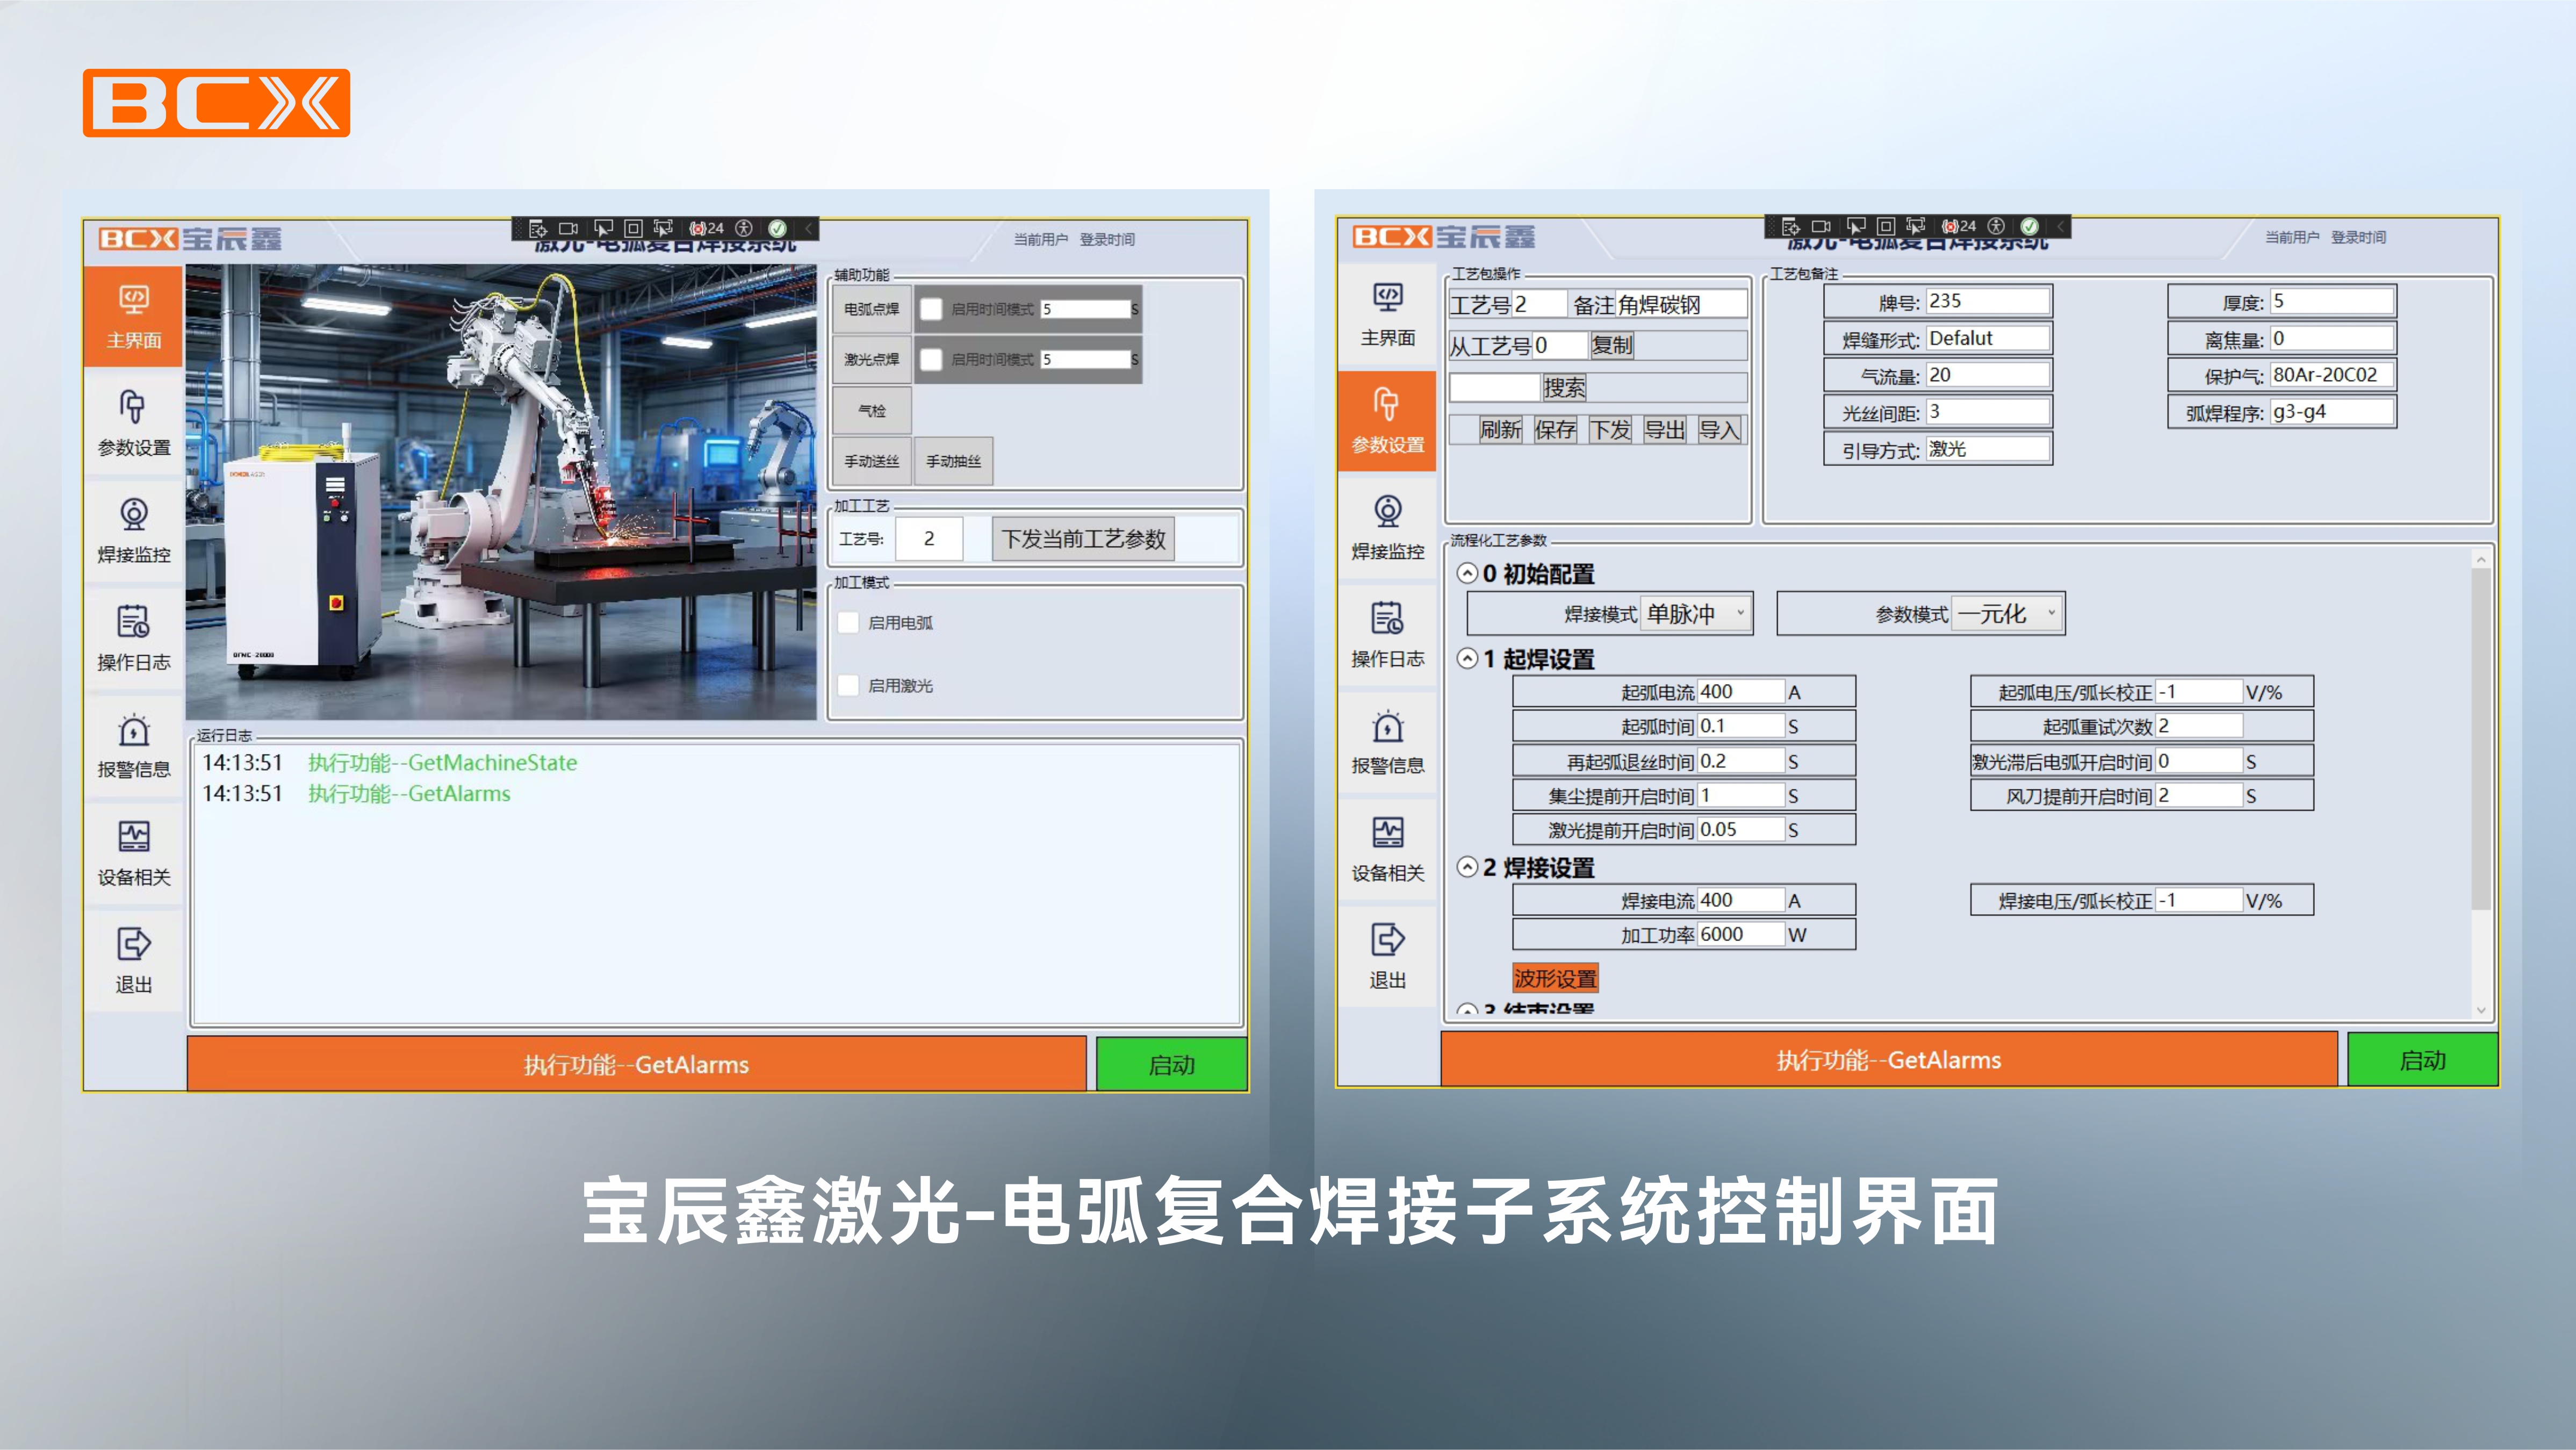Click the 气检 button
Screen dimensions: 2576x1450
[871, 410]
